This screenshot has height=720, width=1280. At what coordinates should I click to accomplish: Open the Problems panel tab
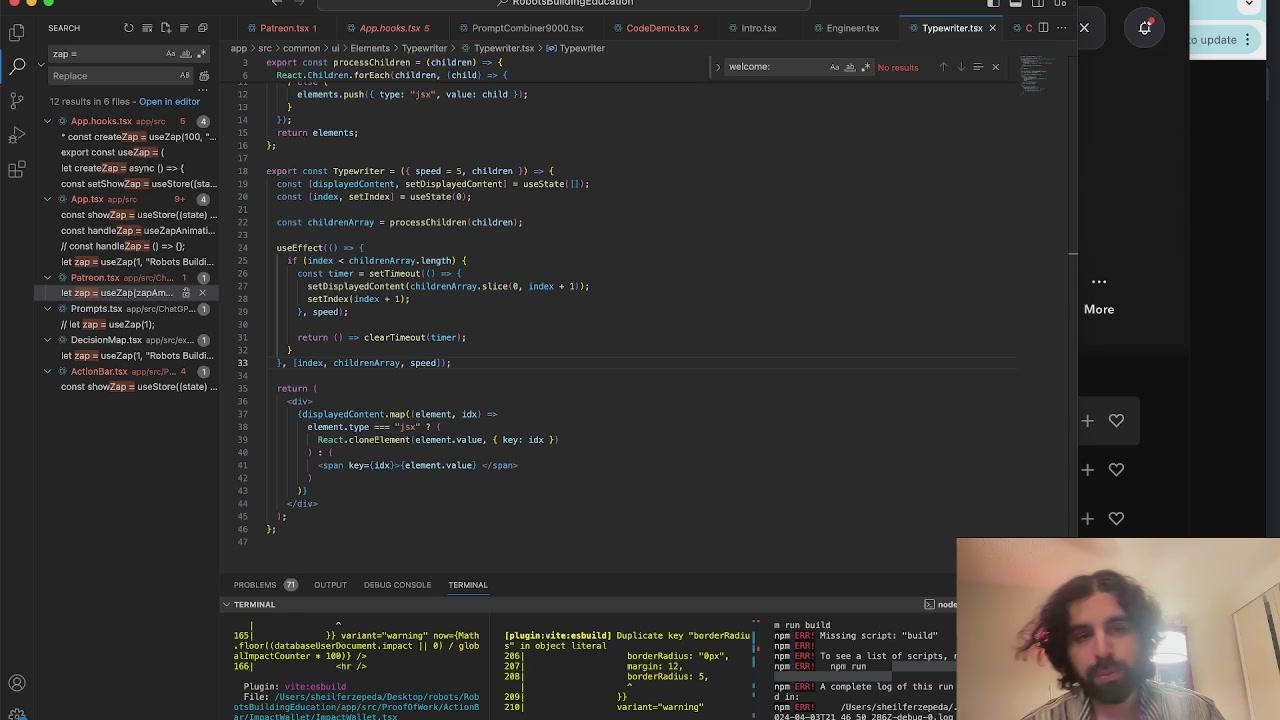[x=255, y=585]
